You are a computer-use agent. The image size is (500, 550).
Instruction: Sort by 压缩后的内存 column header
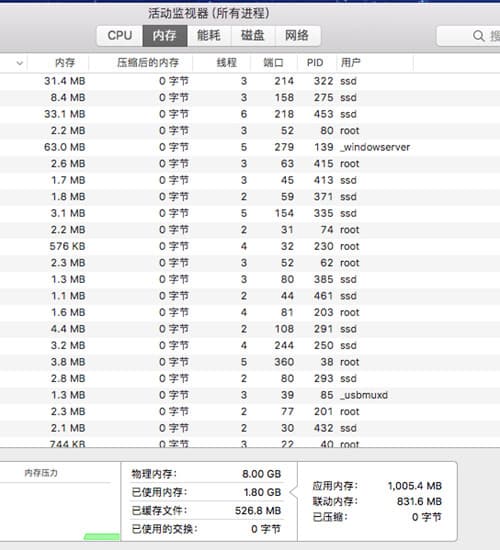148,63
